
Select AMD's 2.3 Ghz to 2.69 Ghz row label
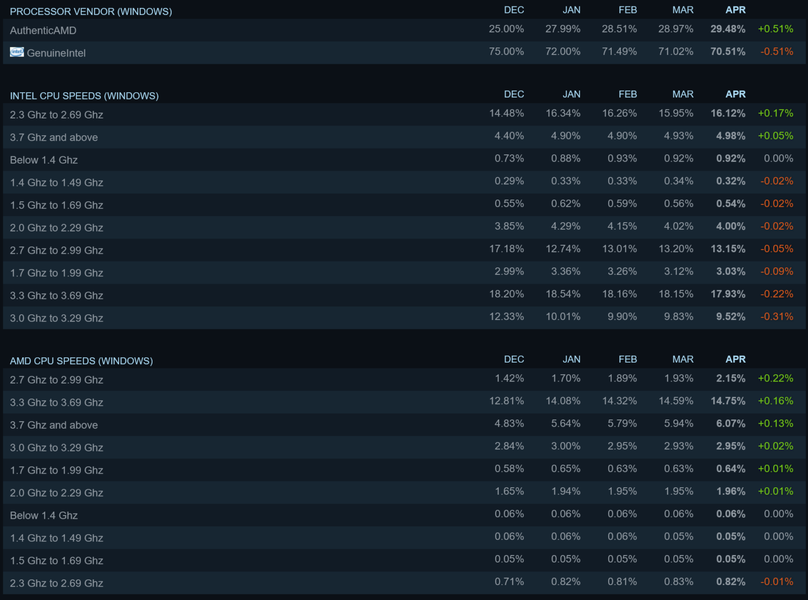56,583
